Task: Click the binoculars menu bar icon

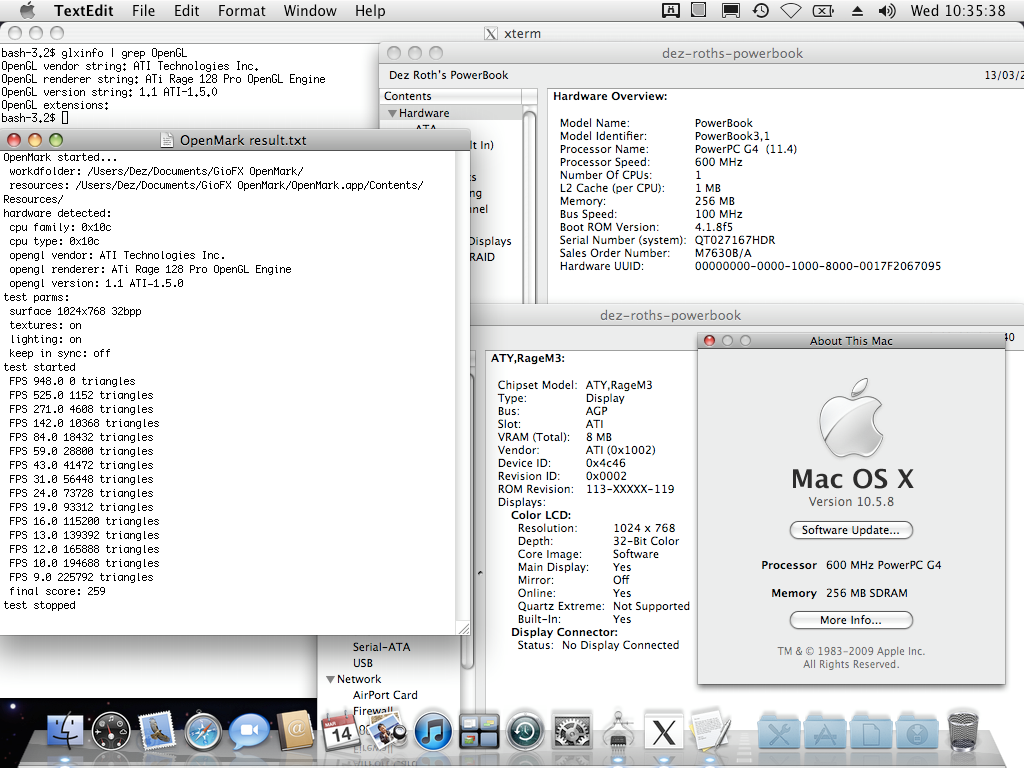Action: click(x=671, y=10)
